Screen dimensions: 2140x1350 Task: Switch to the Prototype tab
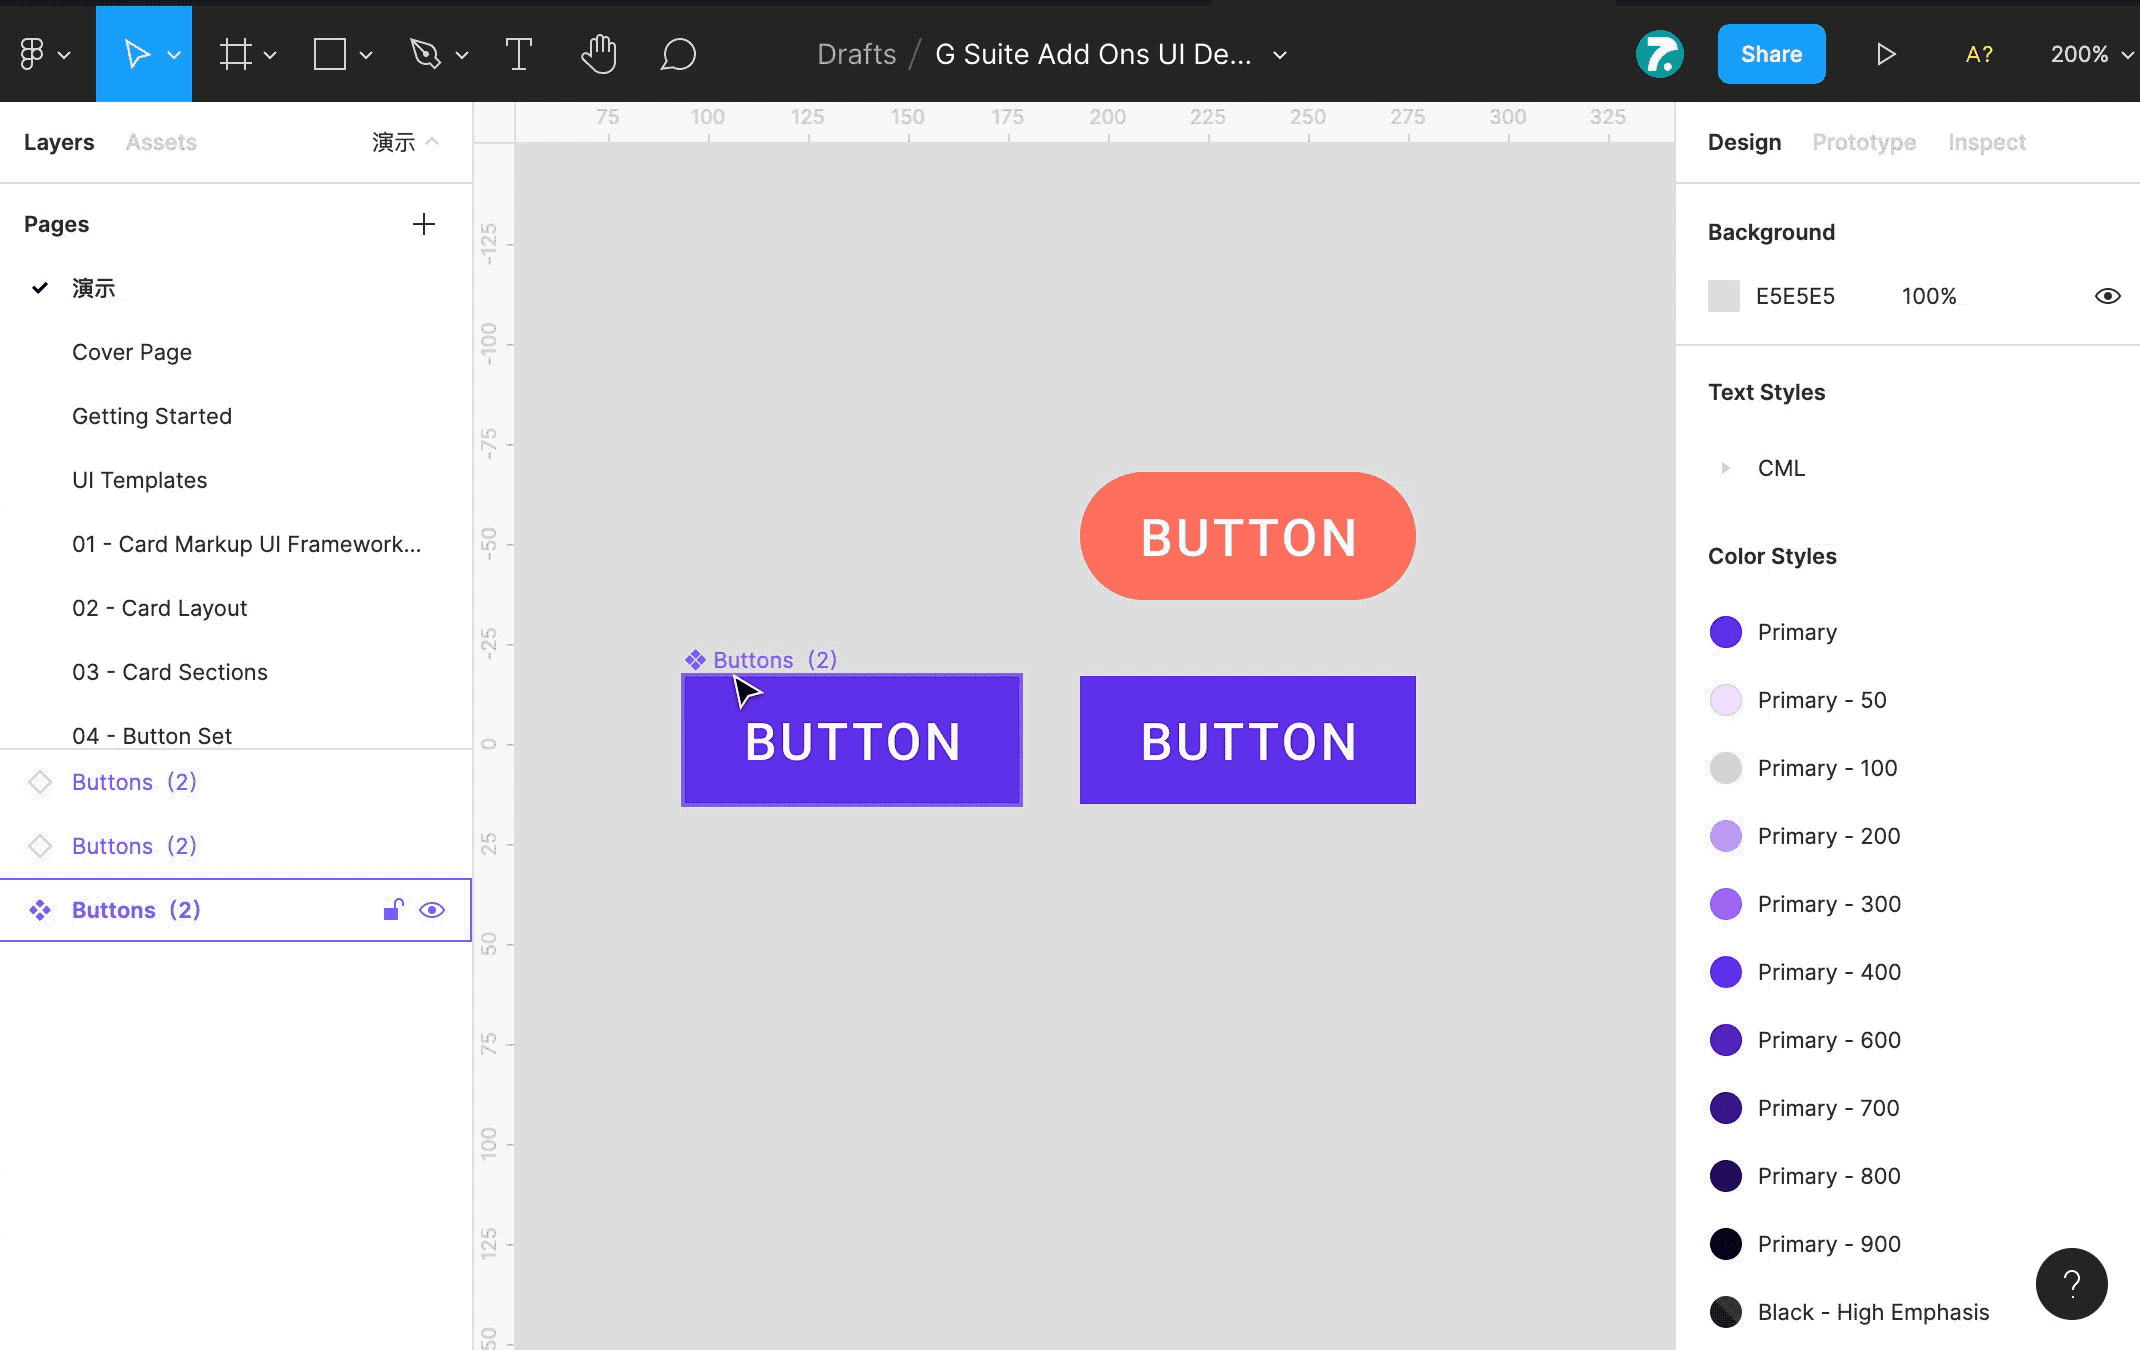[x=1864, y=142]
